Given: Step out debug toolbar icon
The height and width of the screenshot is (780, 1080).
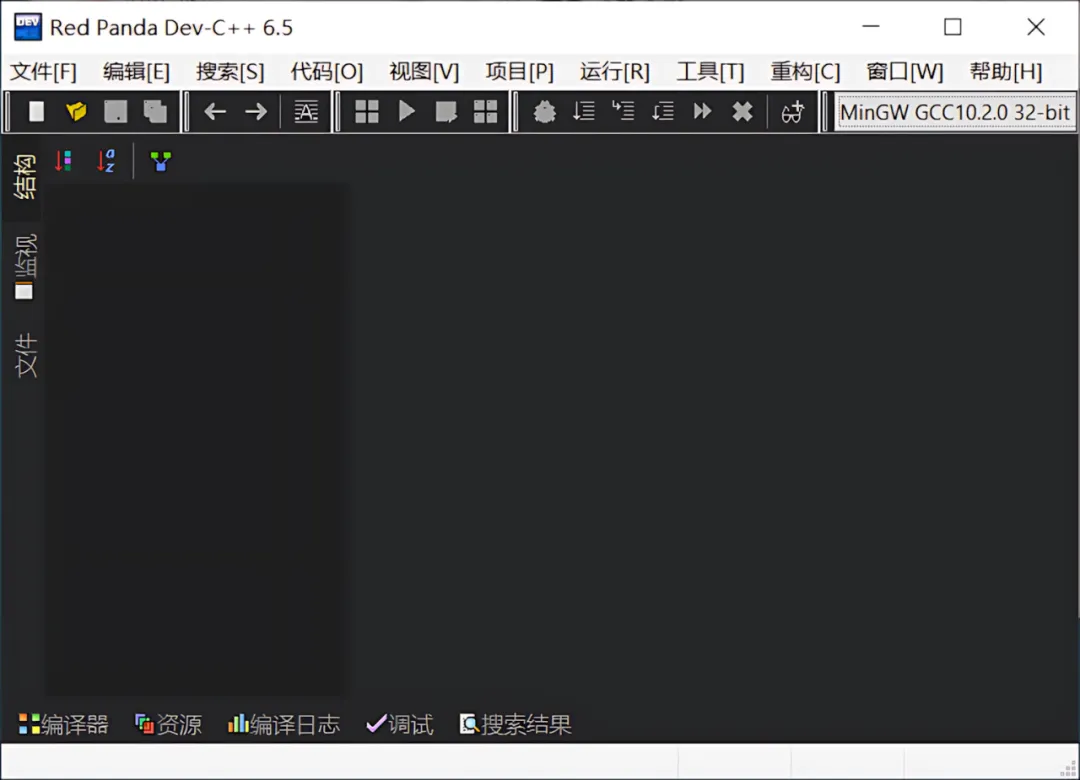Looking at the screenshot, I should 663,112.
